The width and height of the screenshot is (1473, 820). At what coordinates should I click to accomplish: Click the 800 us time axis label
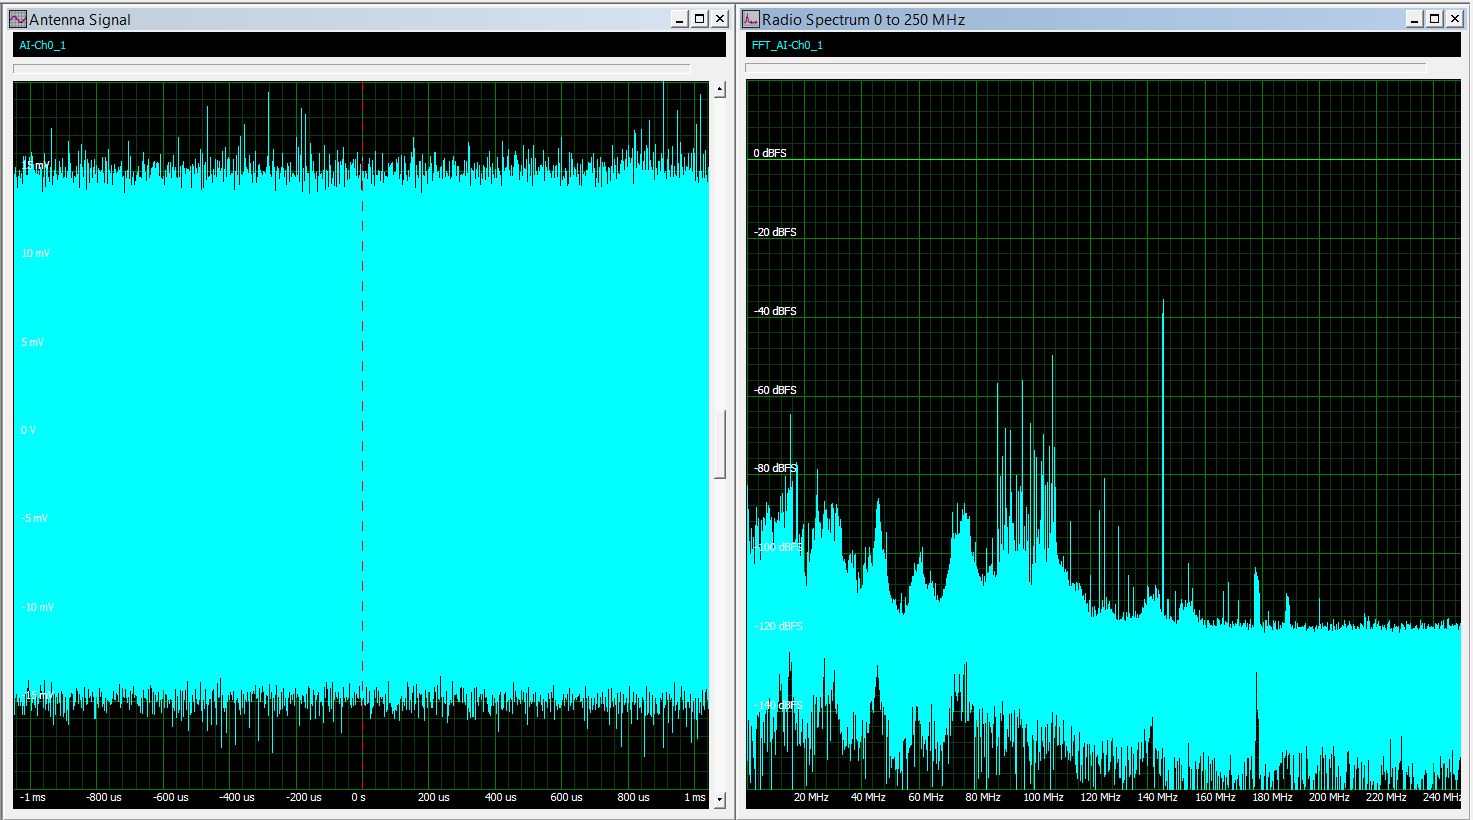tap(633, 797)
